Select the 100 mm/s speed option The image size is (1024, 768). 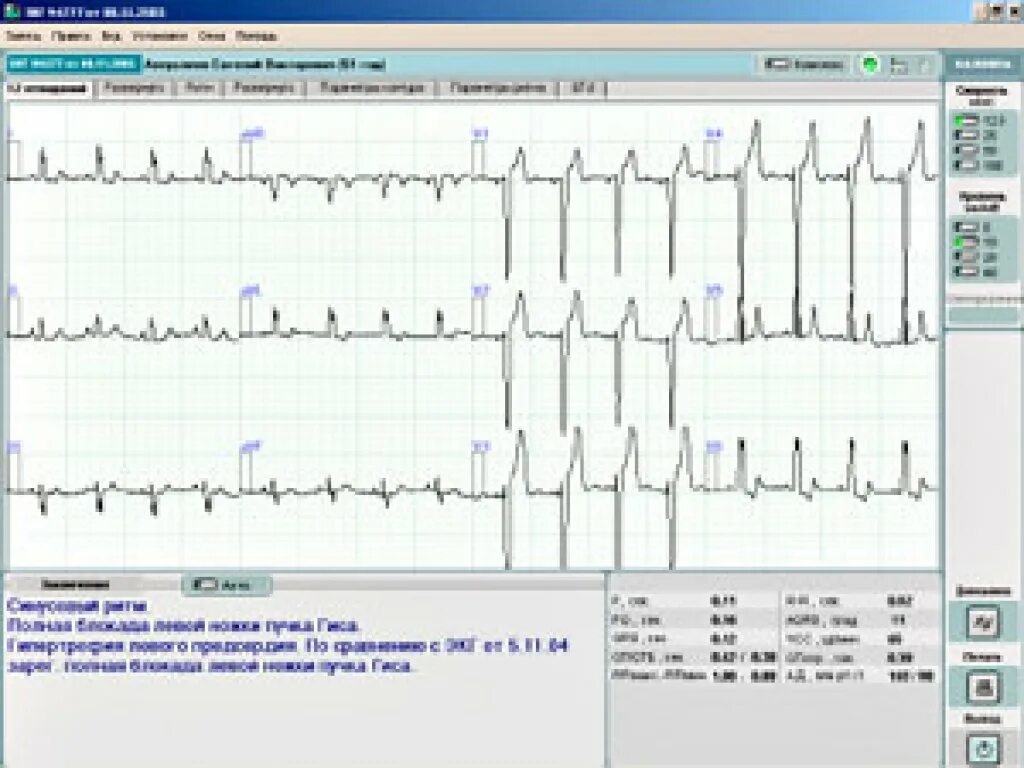pyautogui.click(x=979, y=166)
